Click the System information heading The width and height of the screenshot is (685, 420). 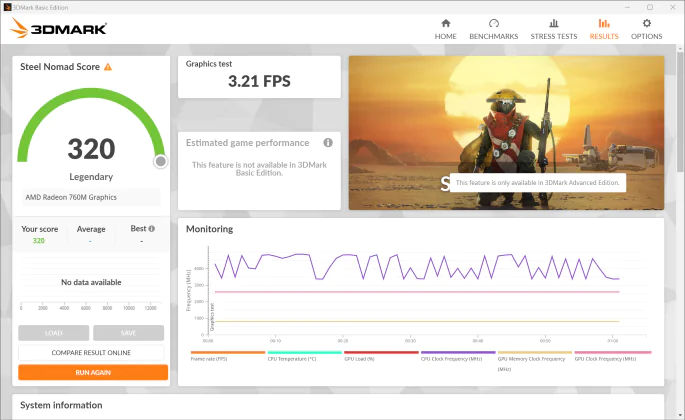[x=61, y=405]
